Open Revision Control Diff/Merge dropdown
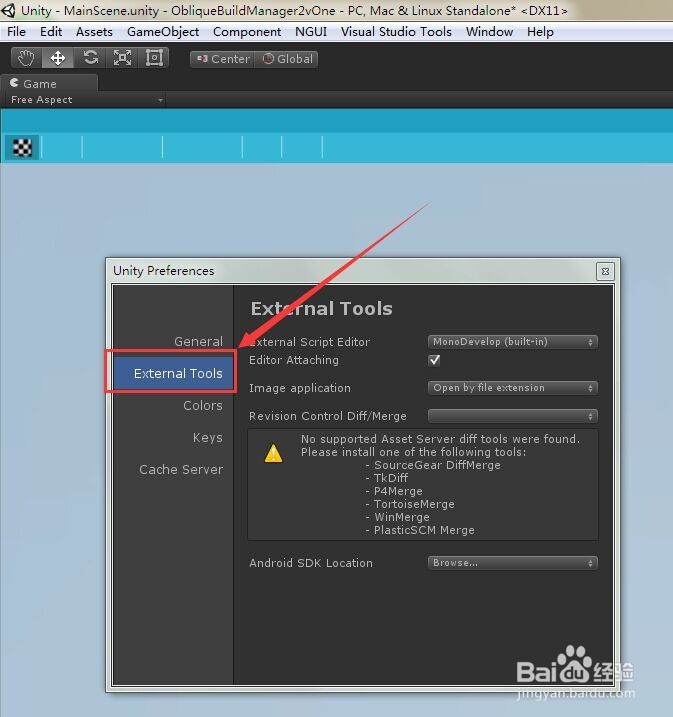The width and height of the screenshot is (673, 717). click(x=513, y=416)
